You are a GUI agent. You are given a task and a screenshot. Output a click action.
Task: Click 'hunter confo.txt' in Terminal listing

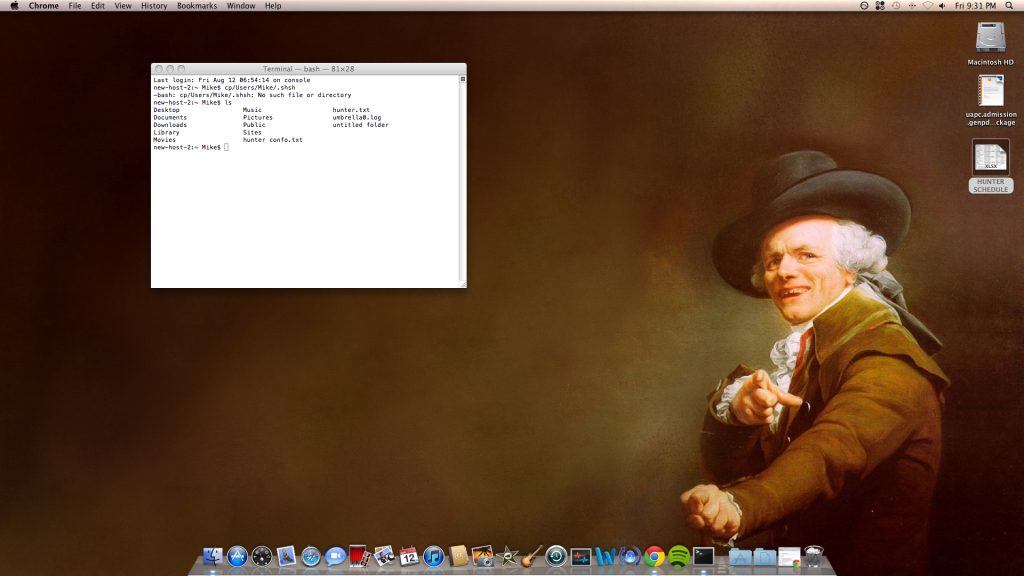[272, 140]
